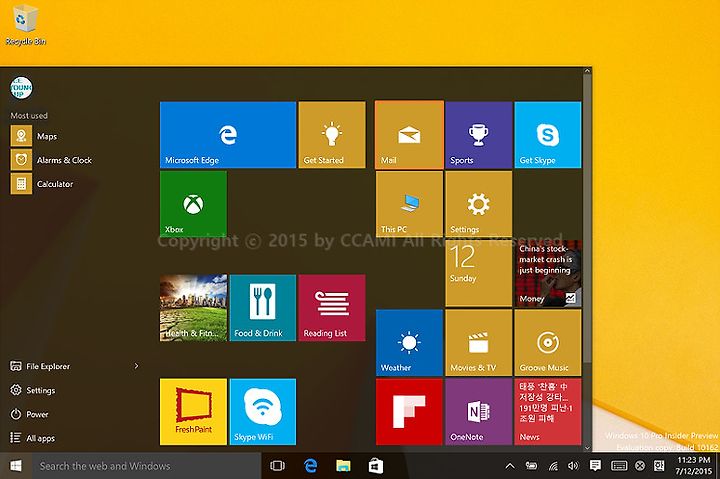Open File Explorer from the taskbar
720x479 pixels.
343,466
